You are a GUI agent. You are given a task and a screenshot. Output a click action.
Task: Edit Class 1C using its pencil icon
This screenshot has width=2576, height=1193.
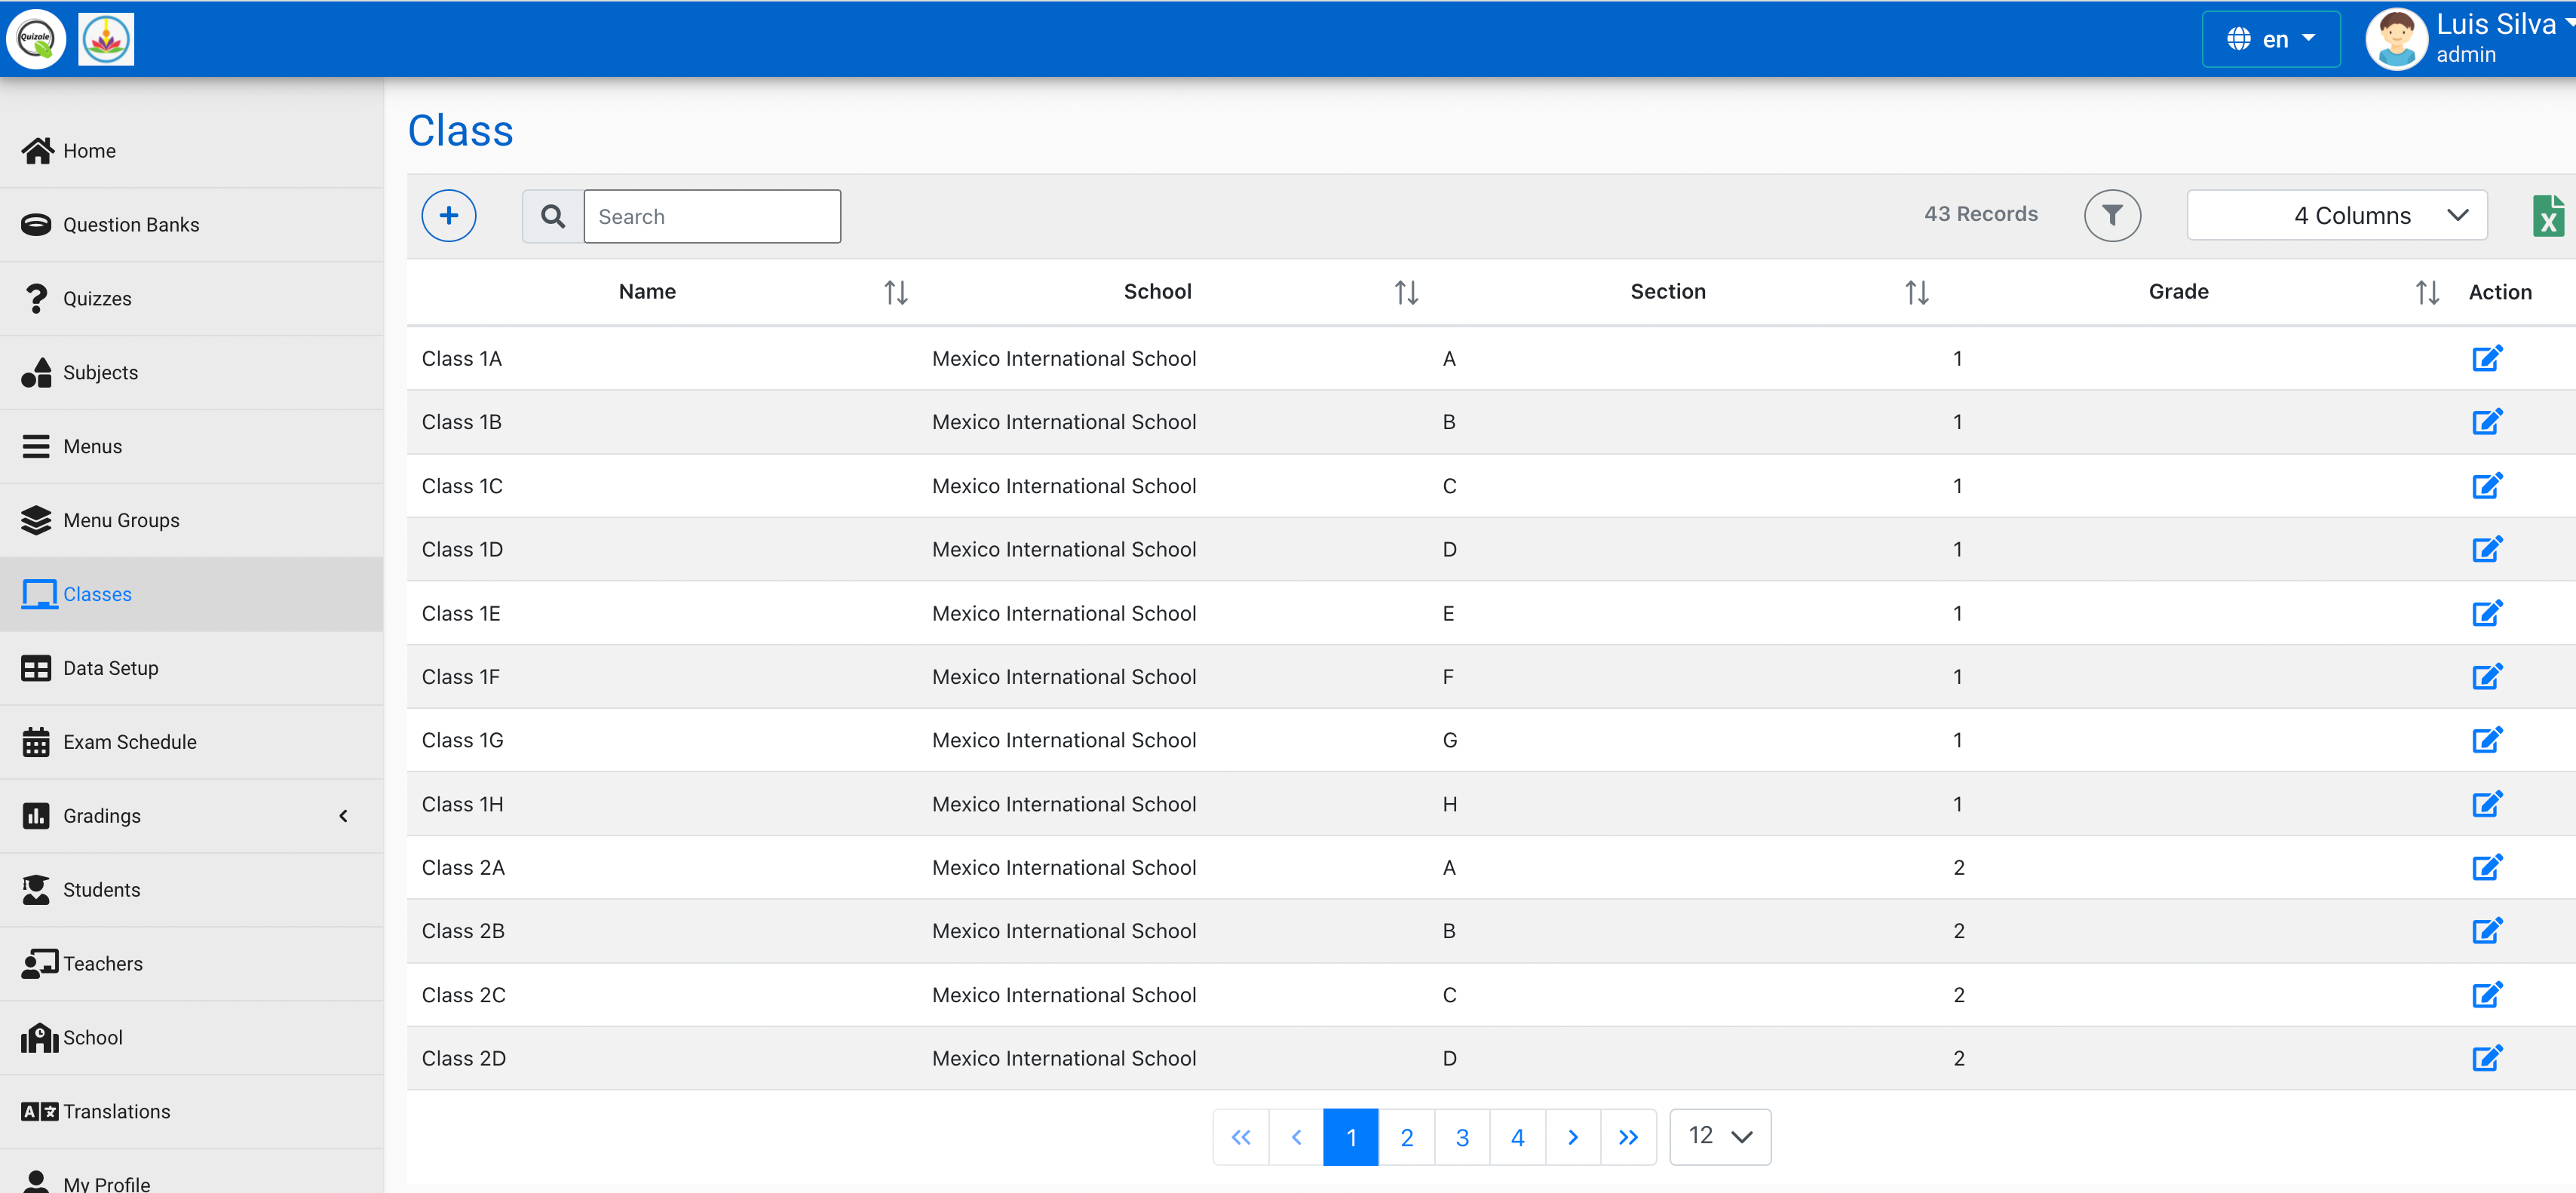[2486, 486]
